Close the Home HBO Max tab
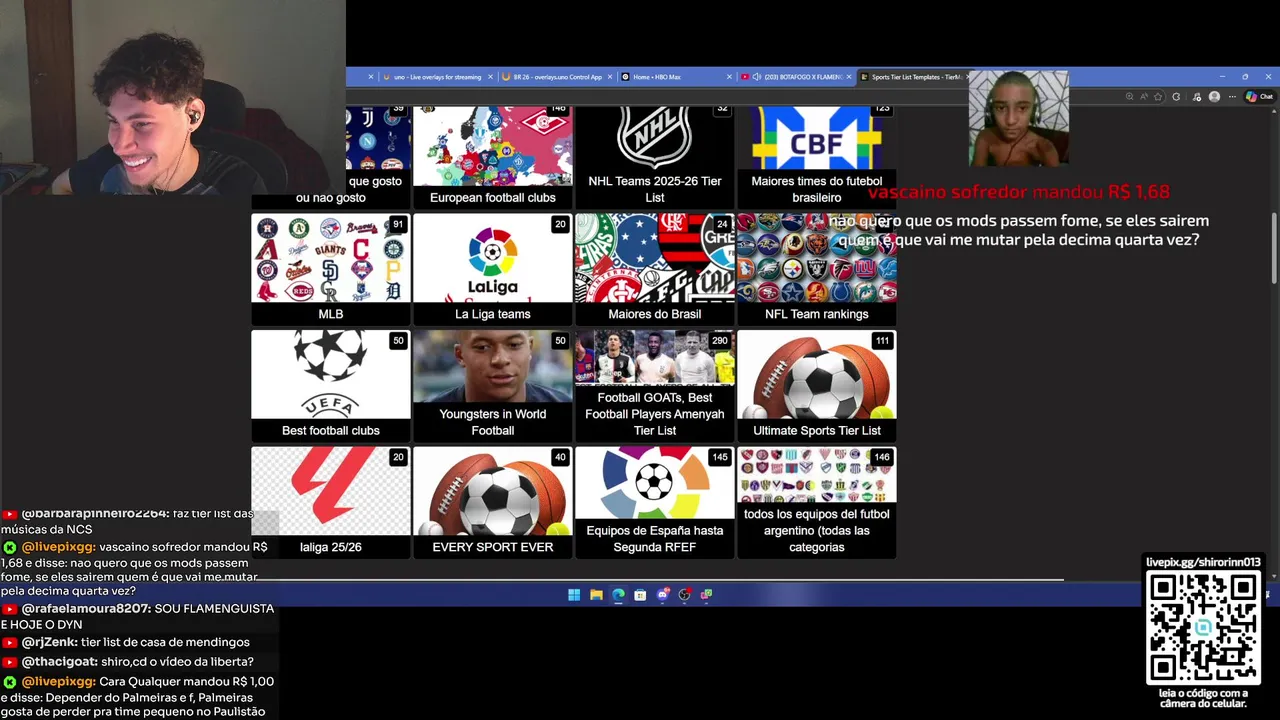The image size is (1280, 720). point(730,77)
